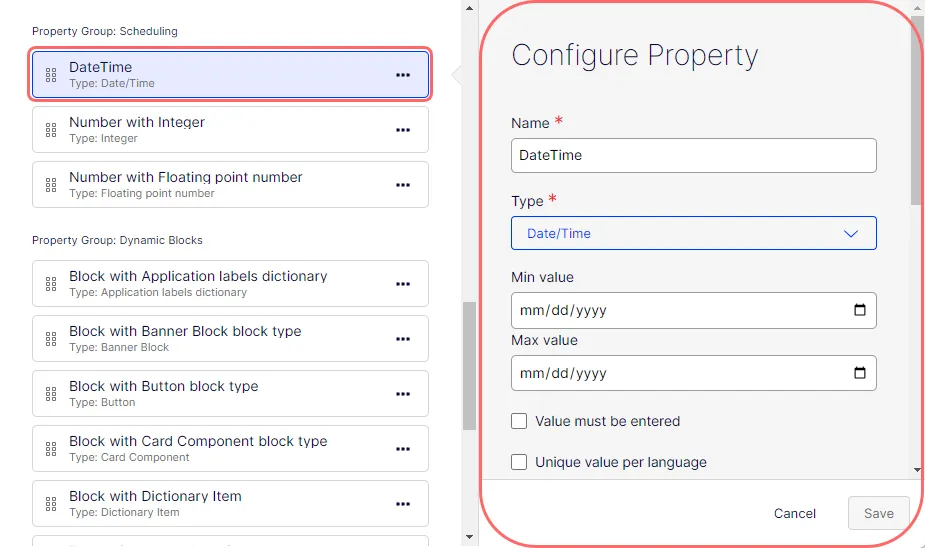
Task: Click drag handle of Block with Dictionary Item
Action: click(x=51, y=504)
